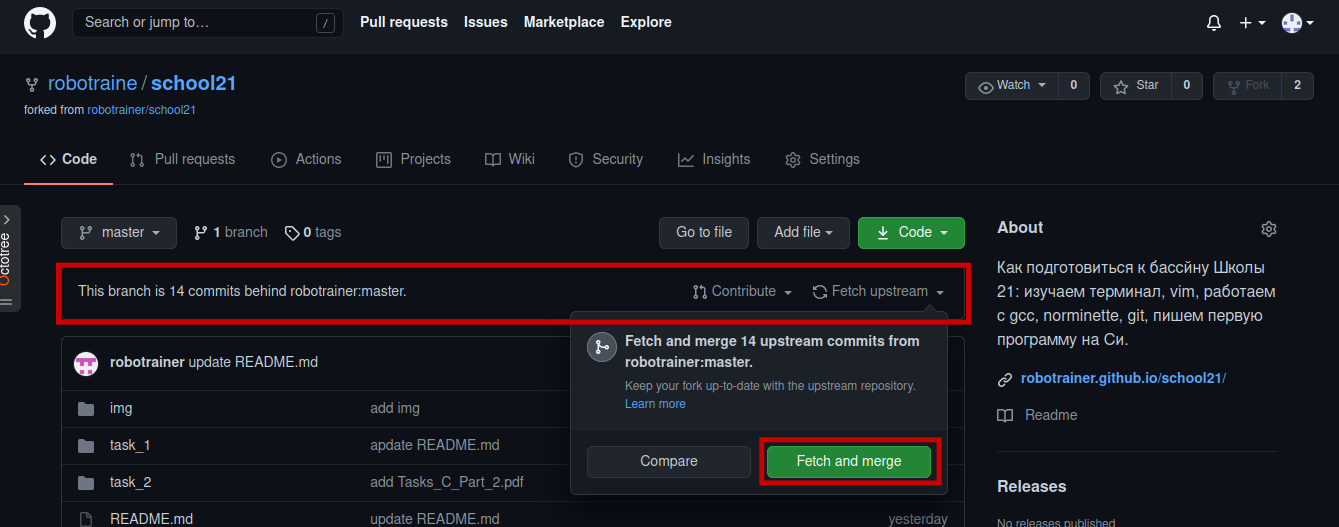Open the user avatar menu
This screenshot has width=1339, height=527.
click(1297, 23)
